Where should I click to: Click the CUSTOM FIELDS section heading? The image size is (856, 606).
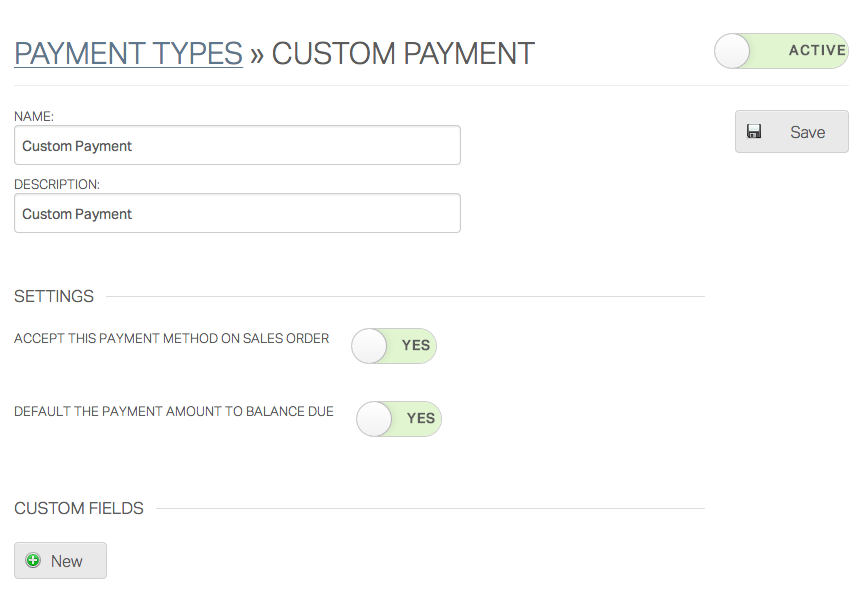(x=78, y=508)
